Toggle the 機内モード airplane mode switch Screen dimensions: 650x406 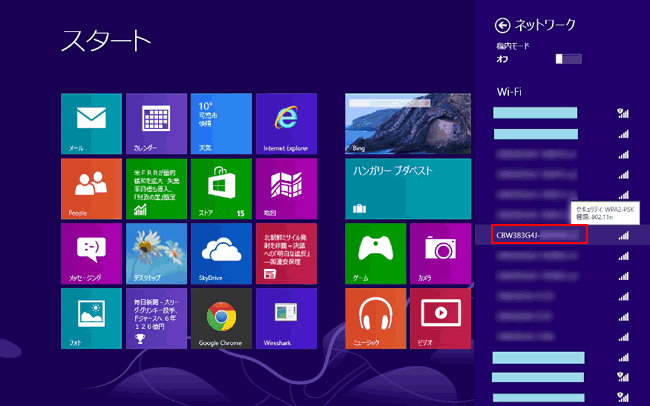568,59
